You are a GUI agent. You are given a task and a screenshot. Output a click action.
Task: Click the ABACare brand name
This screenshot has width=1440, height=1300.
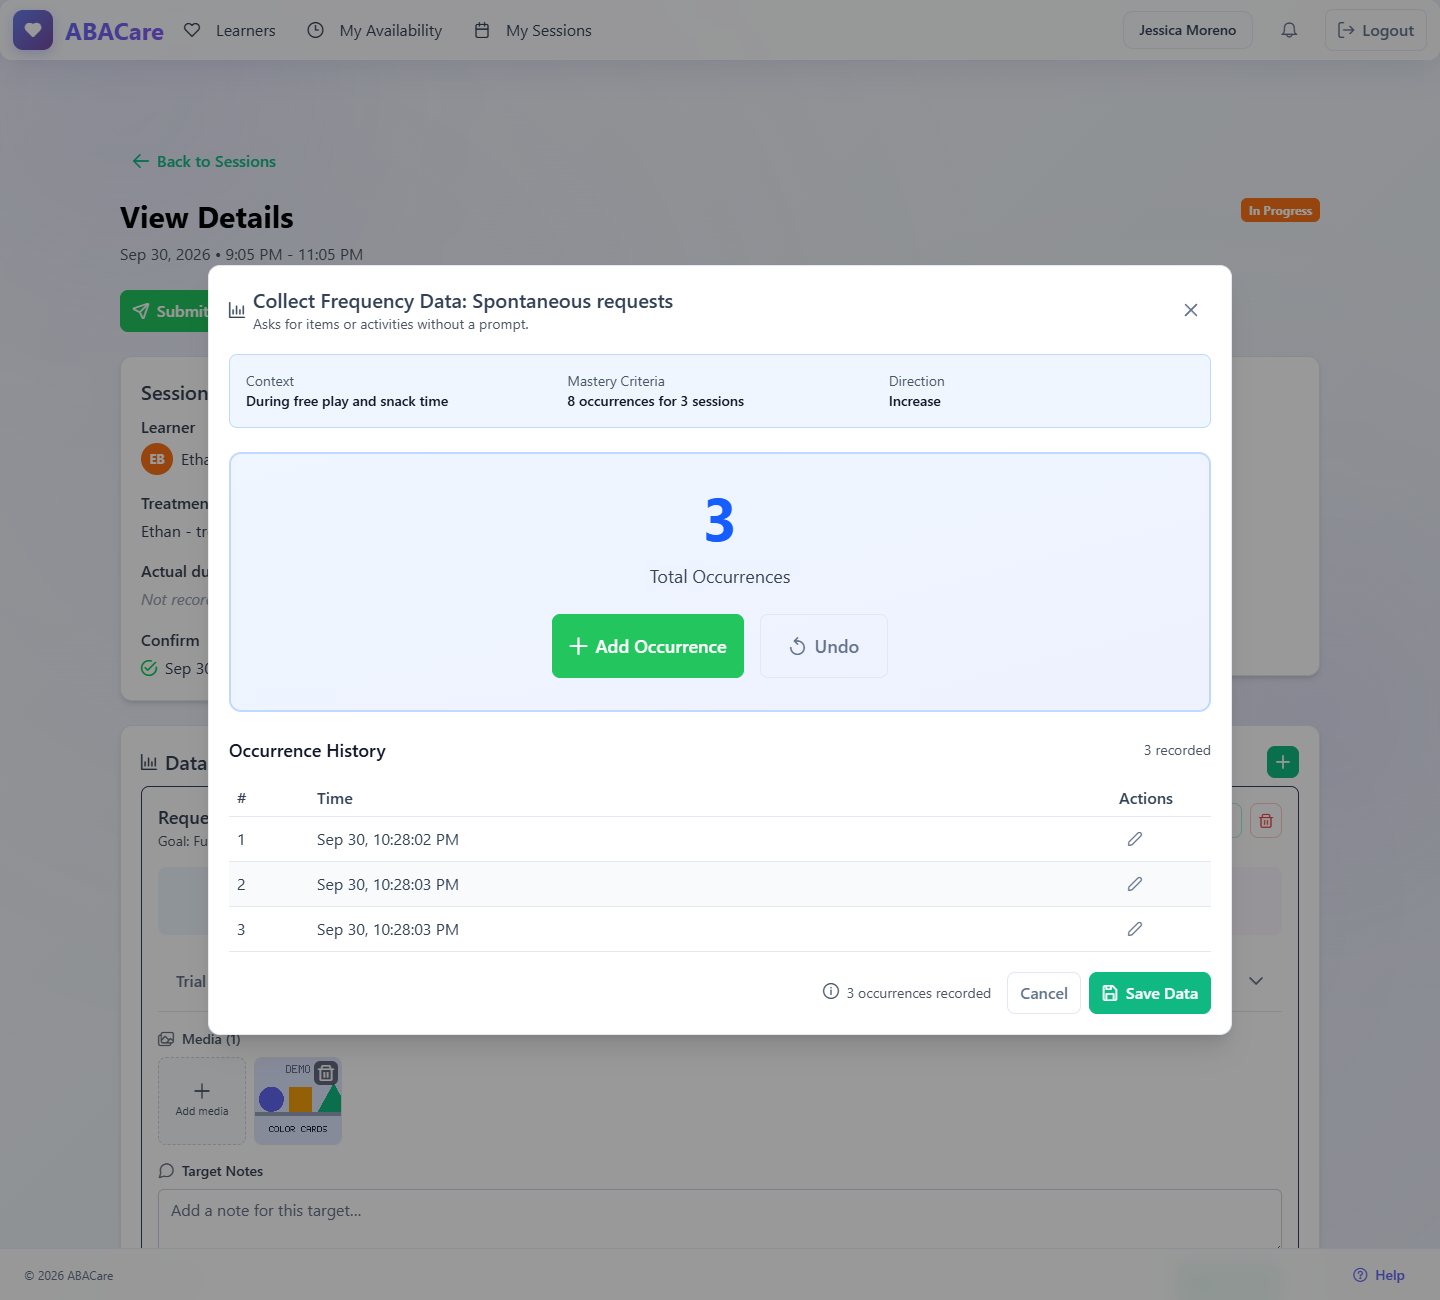pos(114,31)
